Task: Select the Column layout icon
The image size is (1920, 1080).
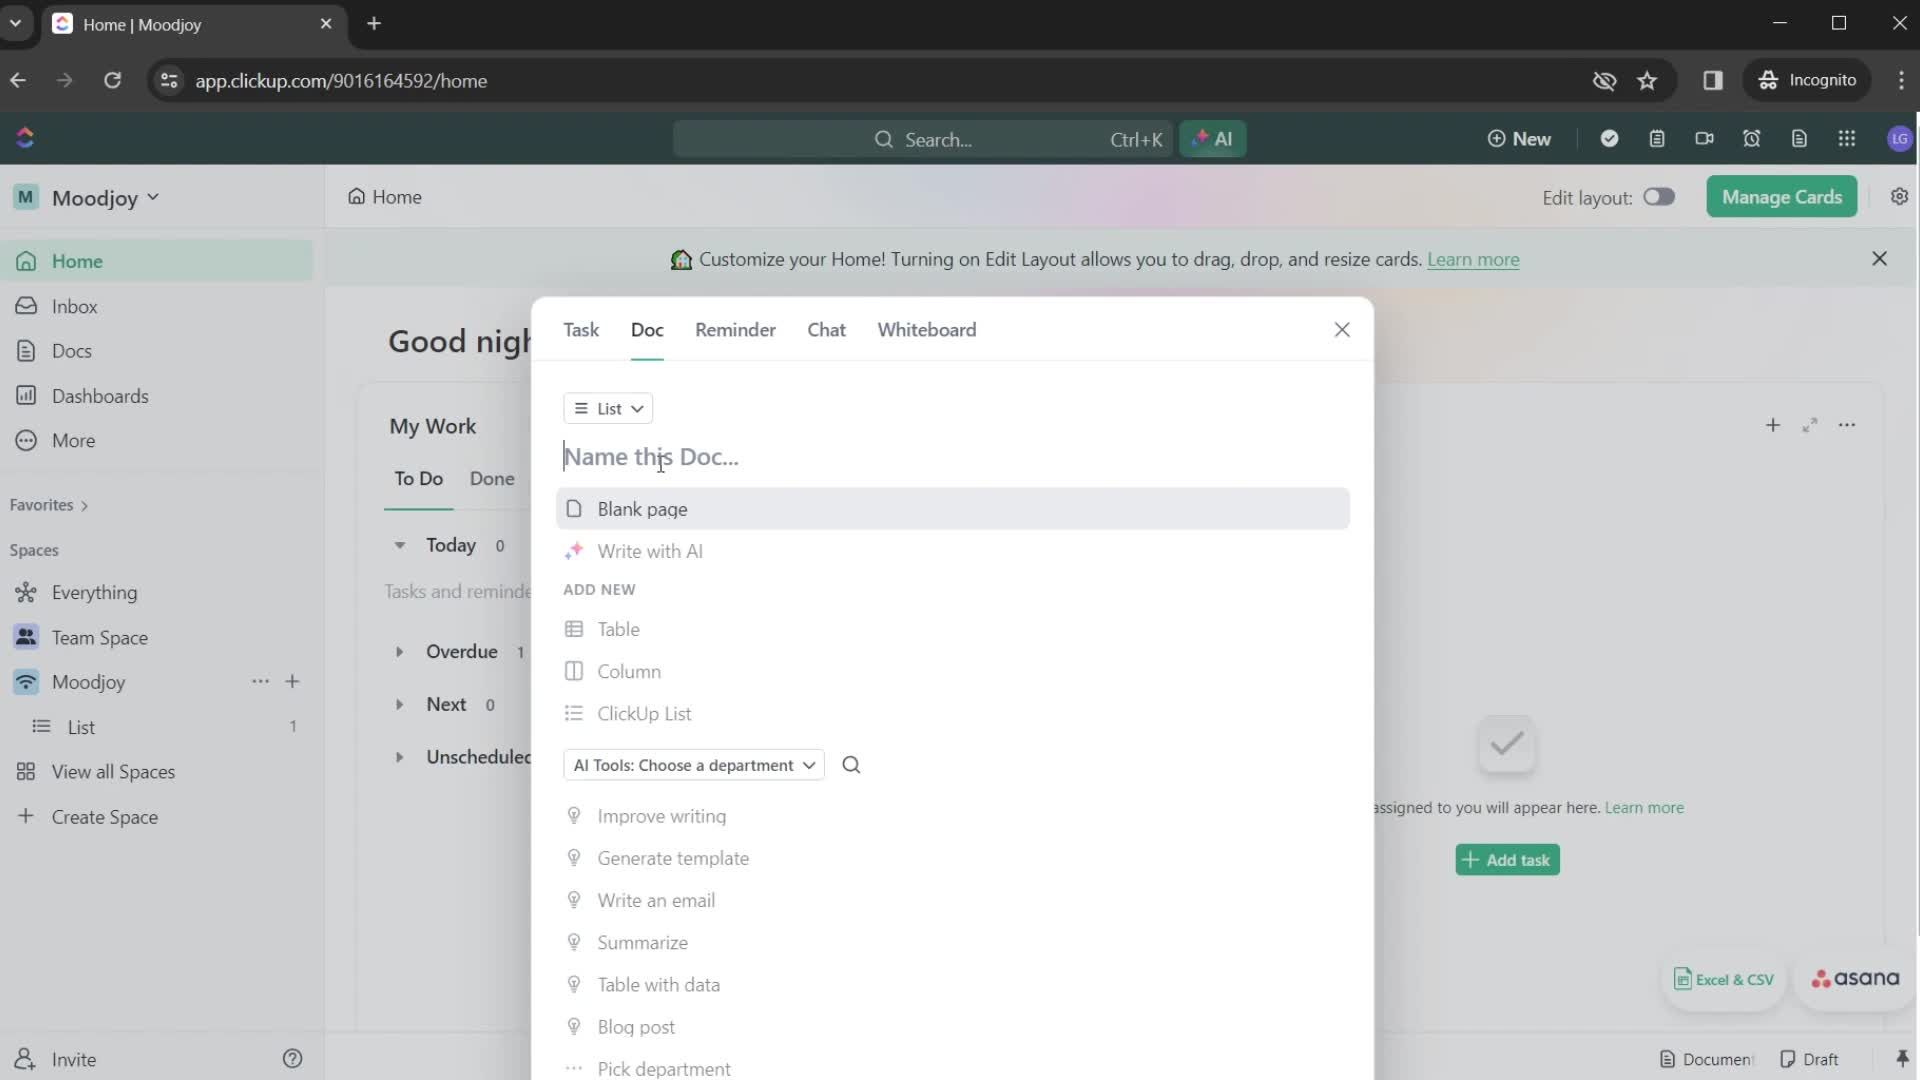Action: [574, 670]
